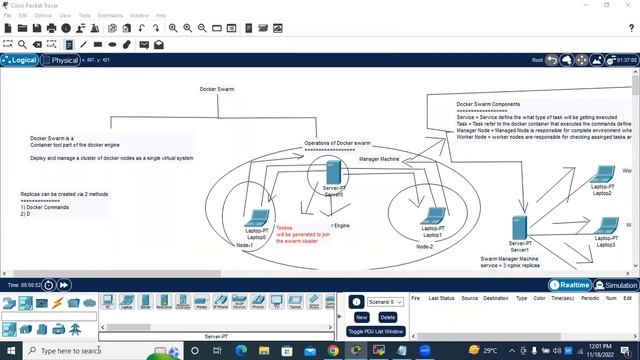Pick the PC device from palette

108,302
